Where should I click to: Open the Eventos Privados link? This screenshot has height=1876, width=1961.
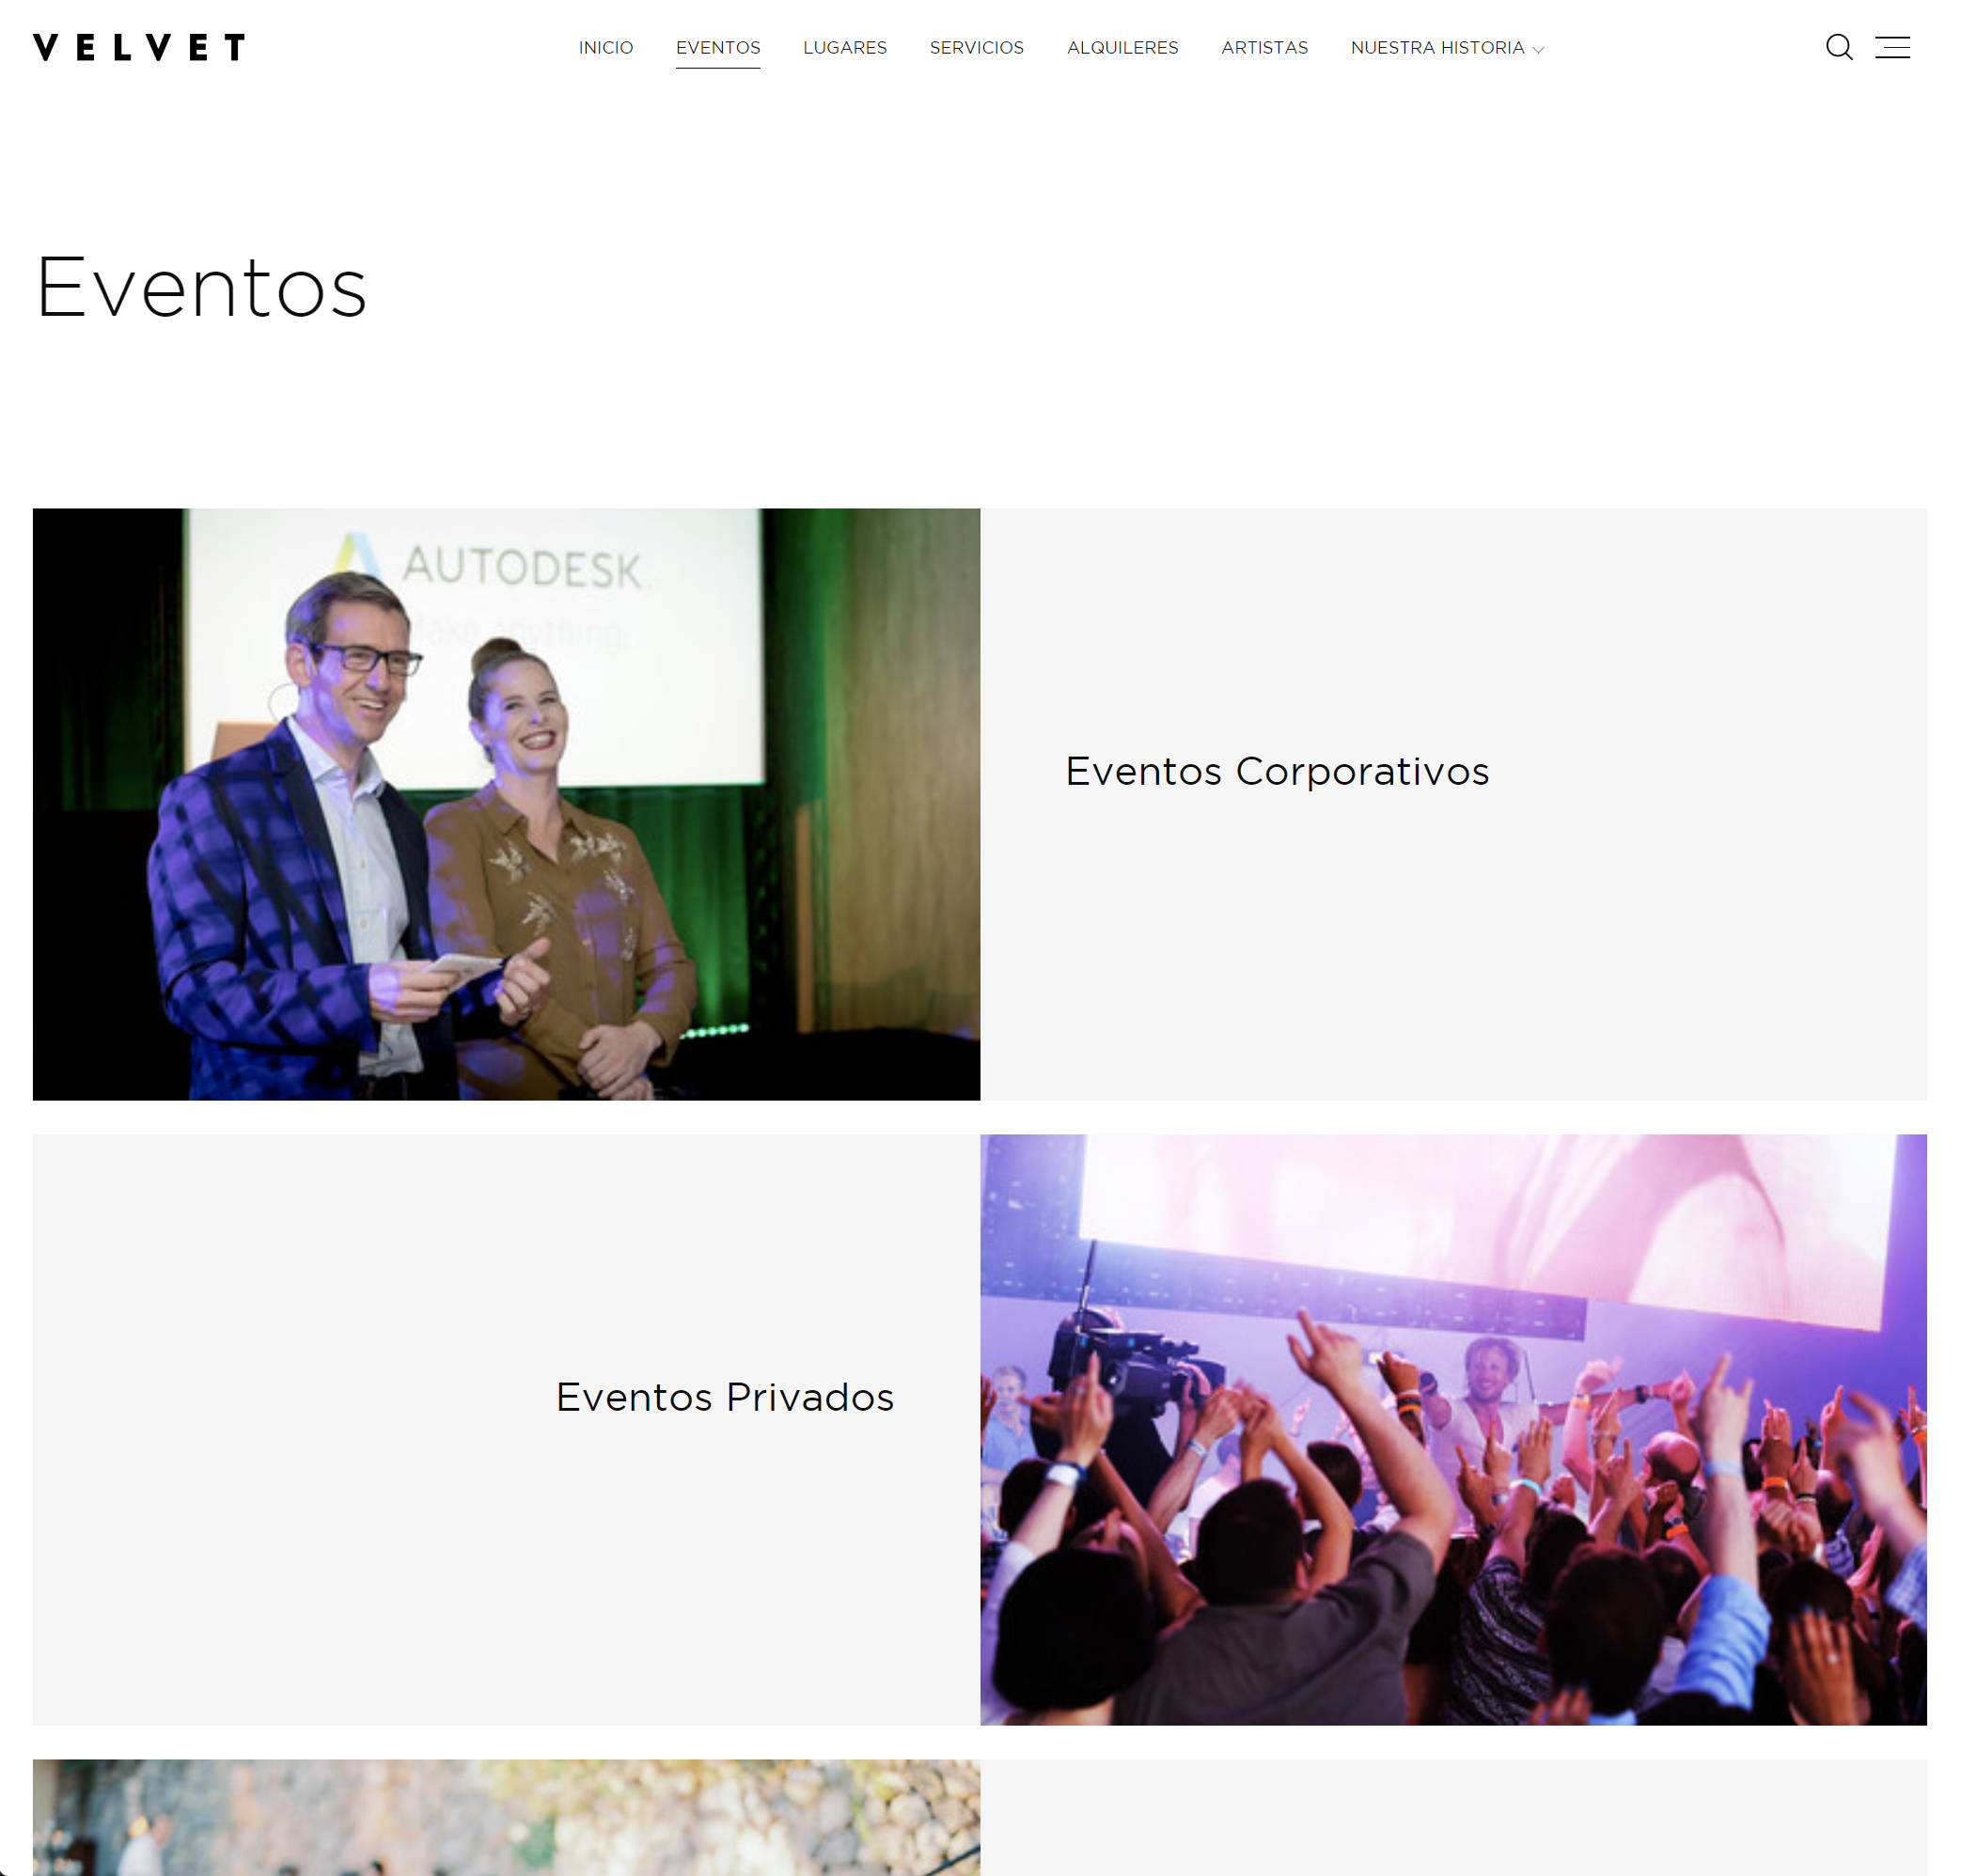pyautogui.click(x=725, y=1397)
